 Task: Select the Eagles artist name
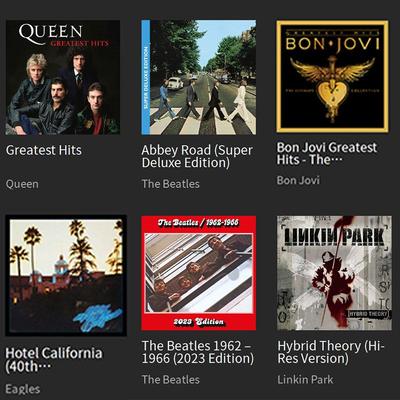(23, 389)
